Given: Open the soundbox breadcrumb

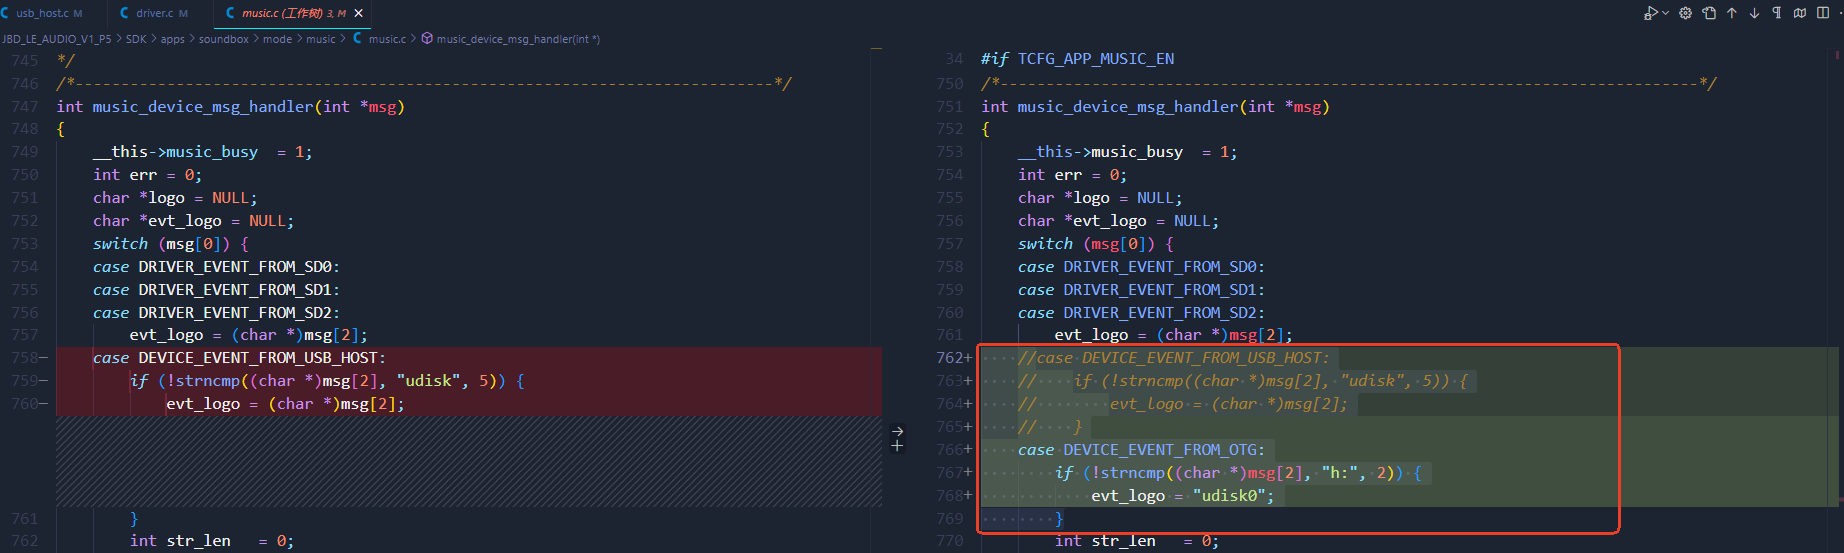Looking at the screenshot, I should [x=224, y=39].
